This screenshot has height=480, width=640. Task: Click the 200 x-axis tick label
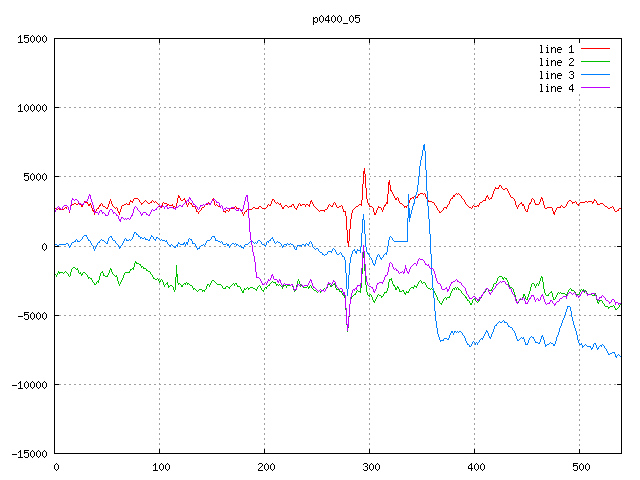click(265, 467)
